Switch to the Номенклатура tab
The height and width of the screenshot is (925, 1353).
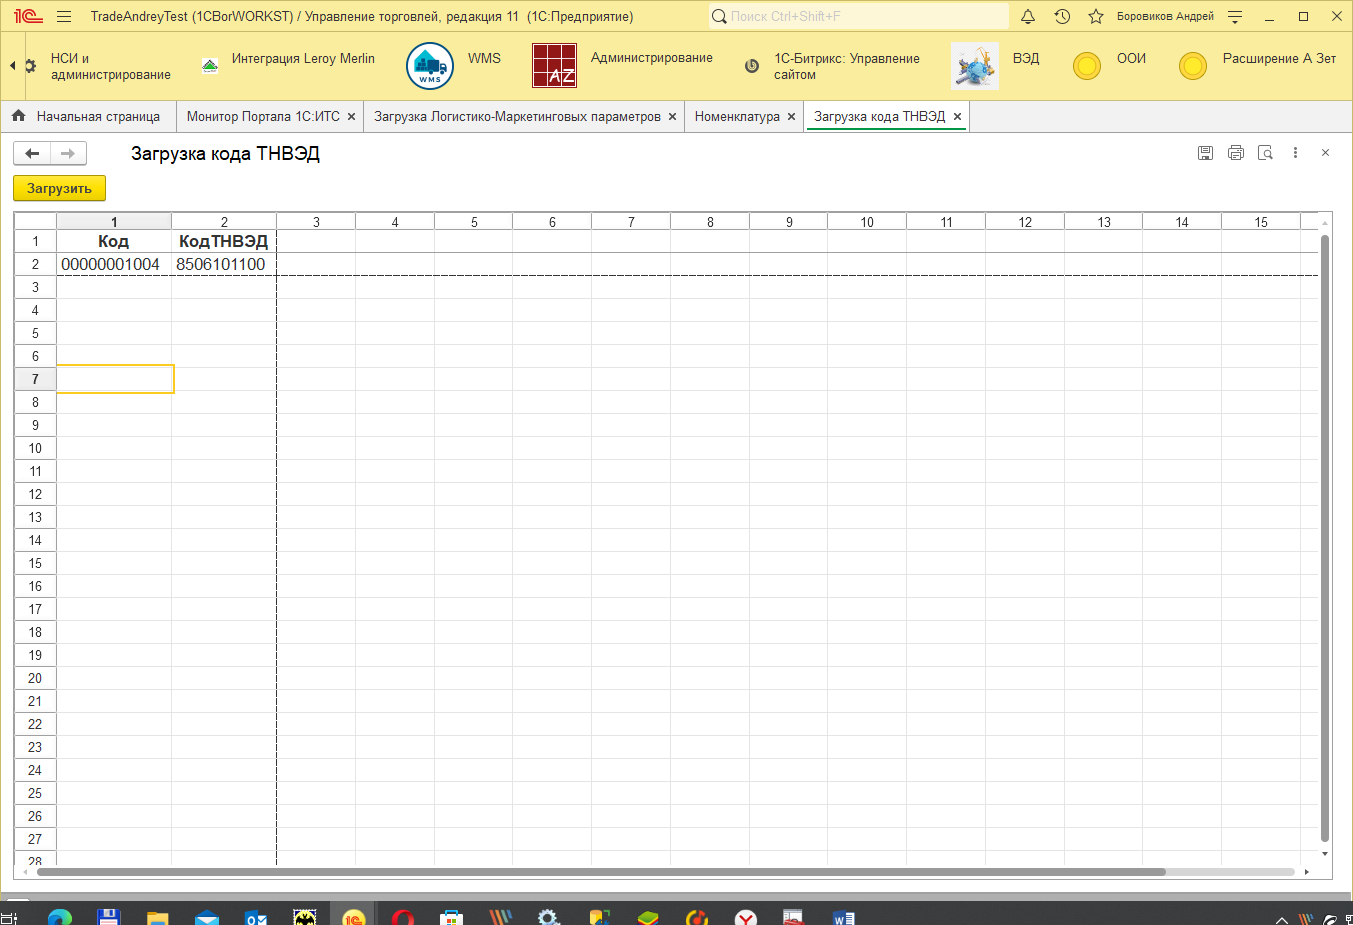(x=737, y=117)
